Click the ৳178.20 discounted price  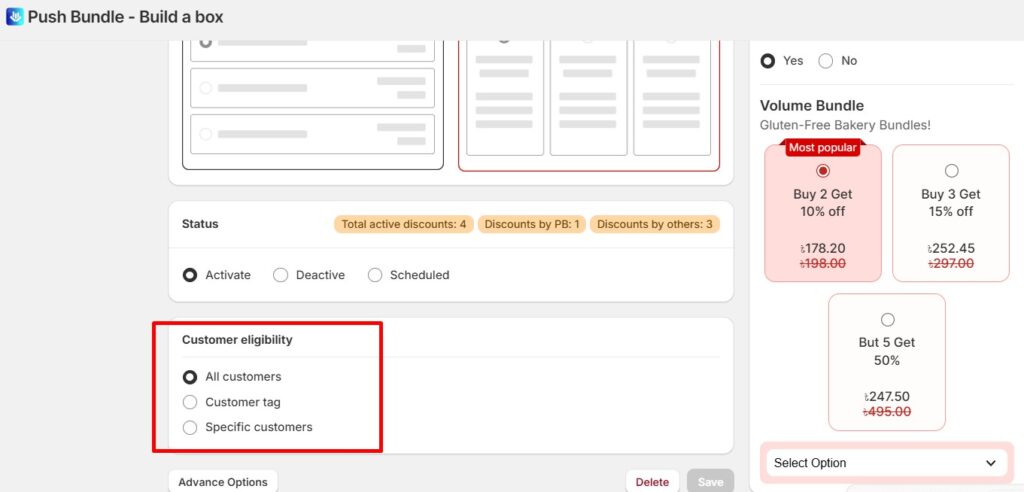(823, 248)
